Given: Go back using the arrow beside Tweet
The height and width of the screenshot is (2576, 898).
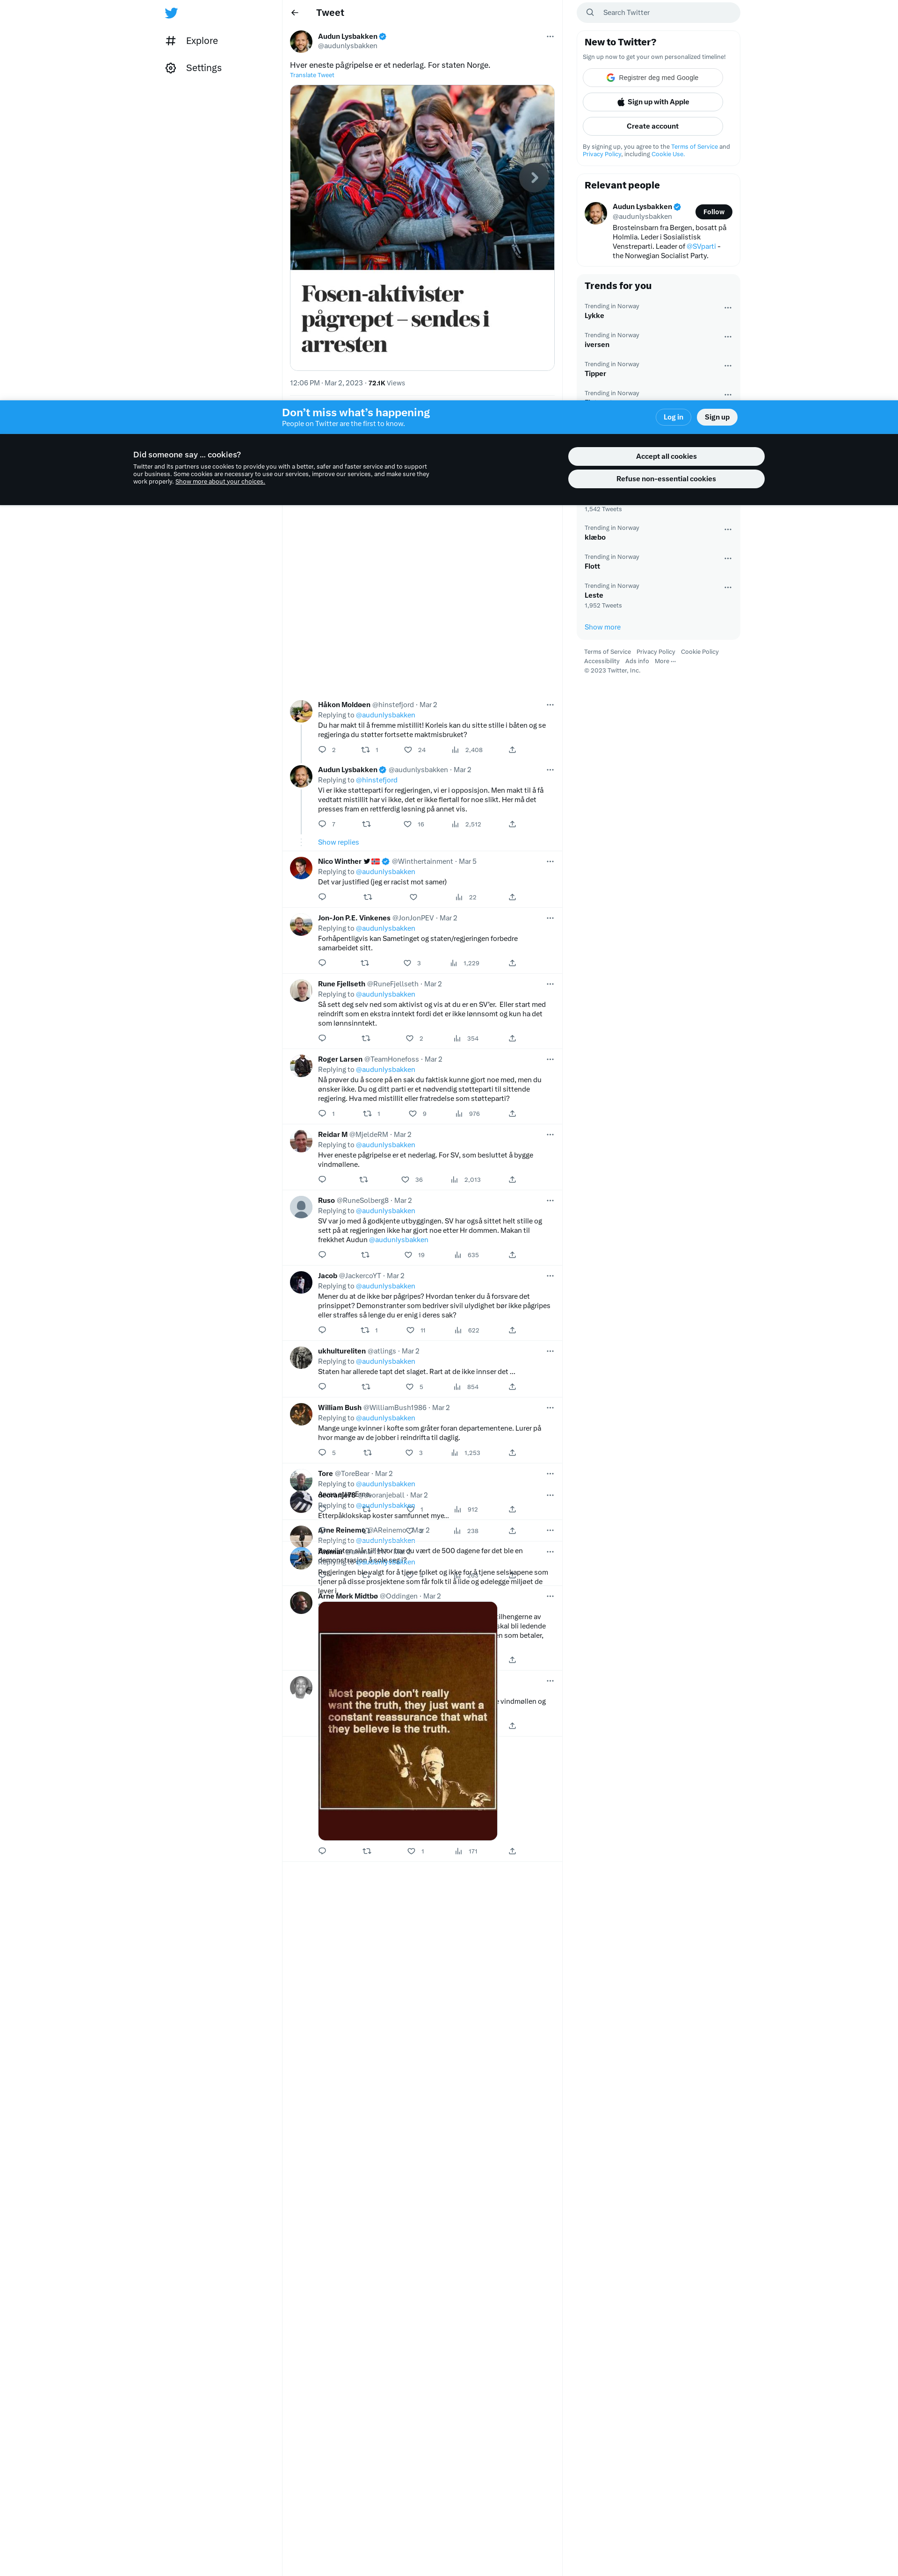Looking at the screenshot, I should tap(295, 13).
